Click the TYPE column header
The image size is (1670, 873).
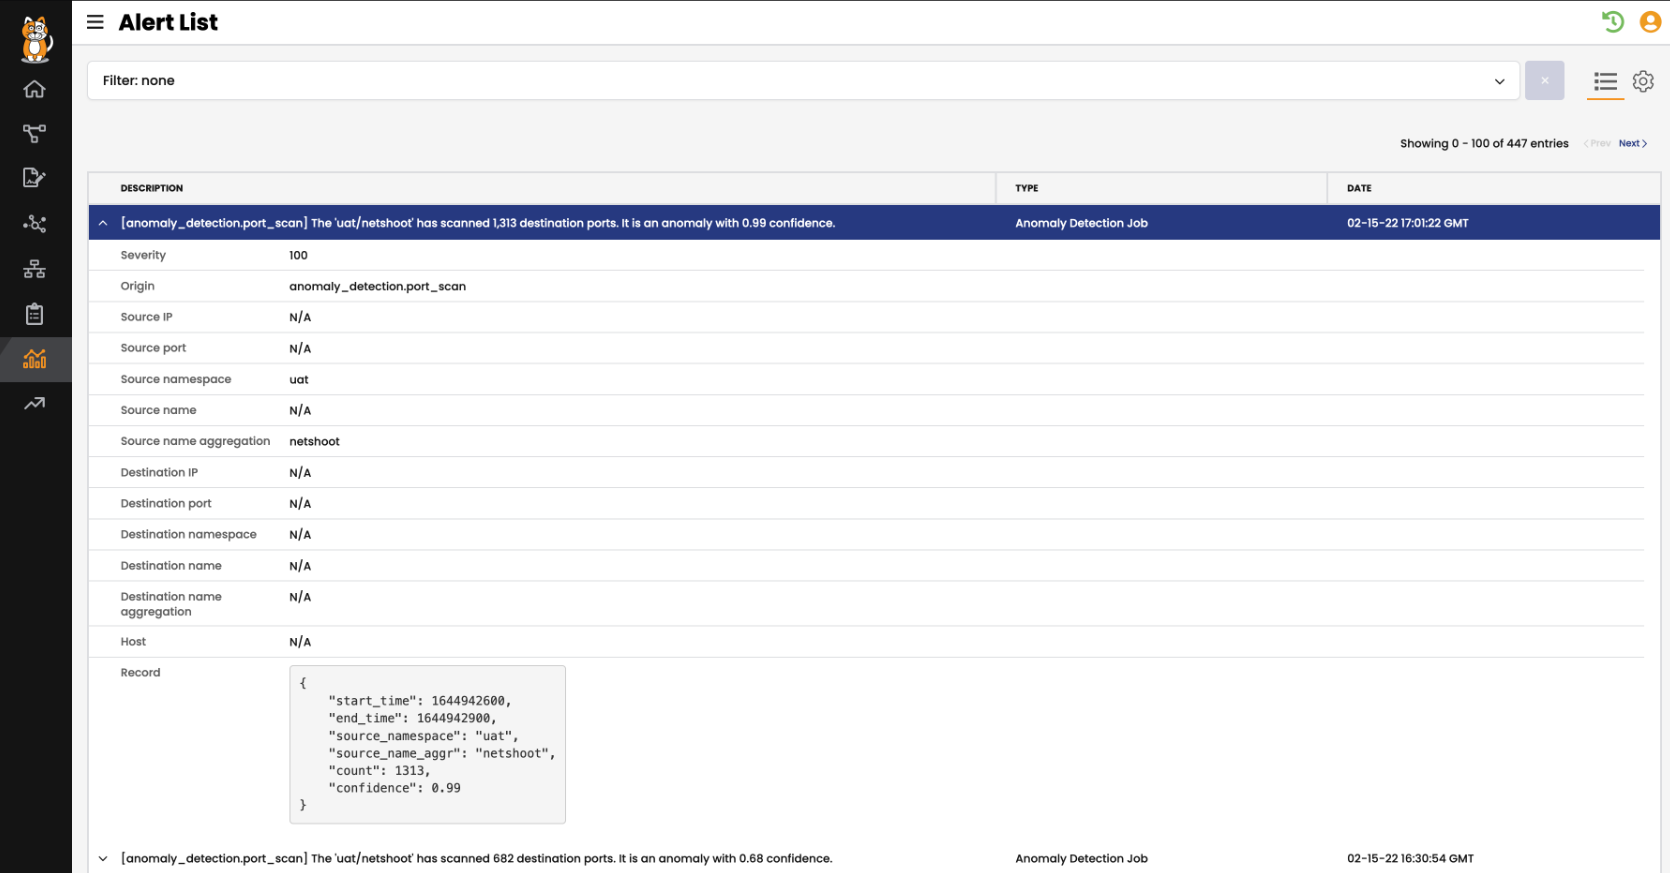tap(1027, 188)
